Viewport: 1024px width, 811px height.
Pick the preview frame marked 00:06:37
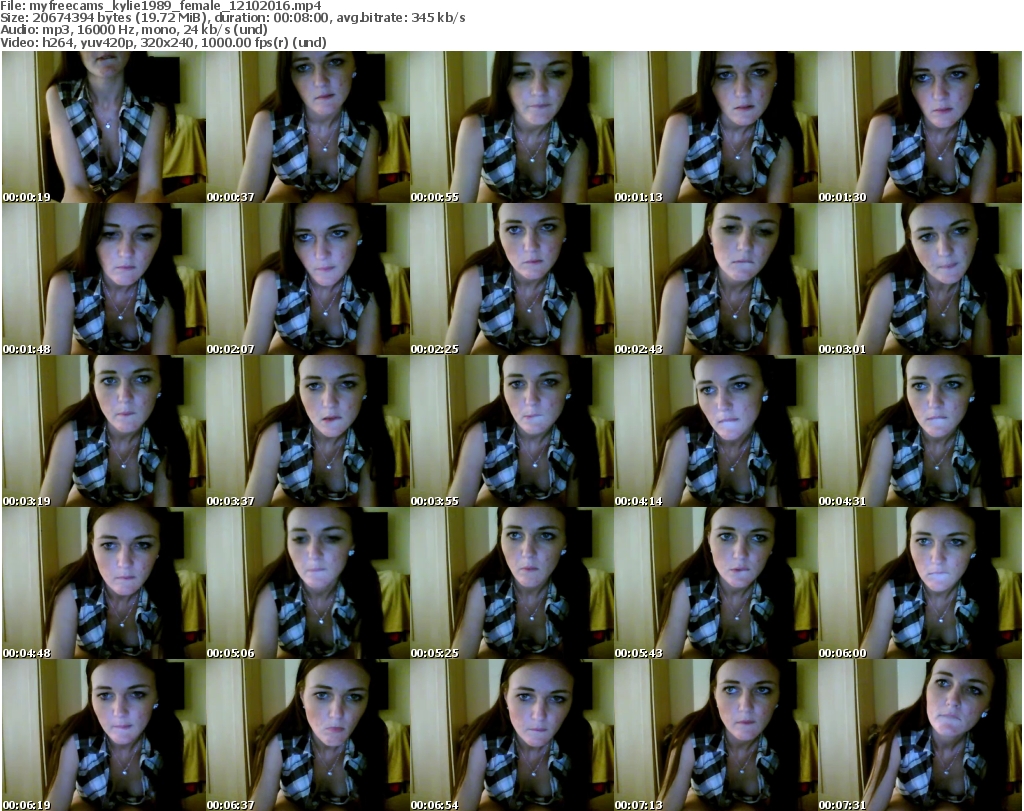(x=308, y=735)
